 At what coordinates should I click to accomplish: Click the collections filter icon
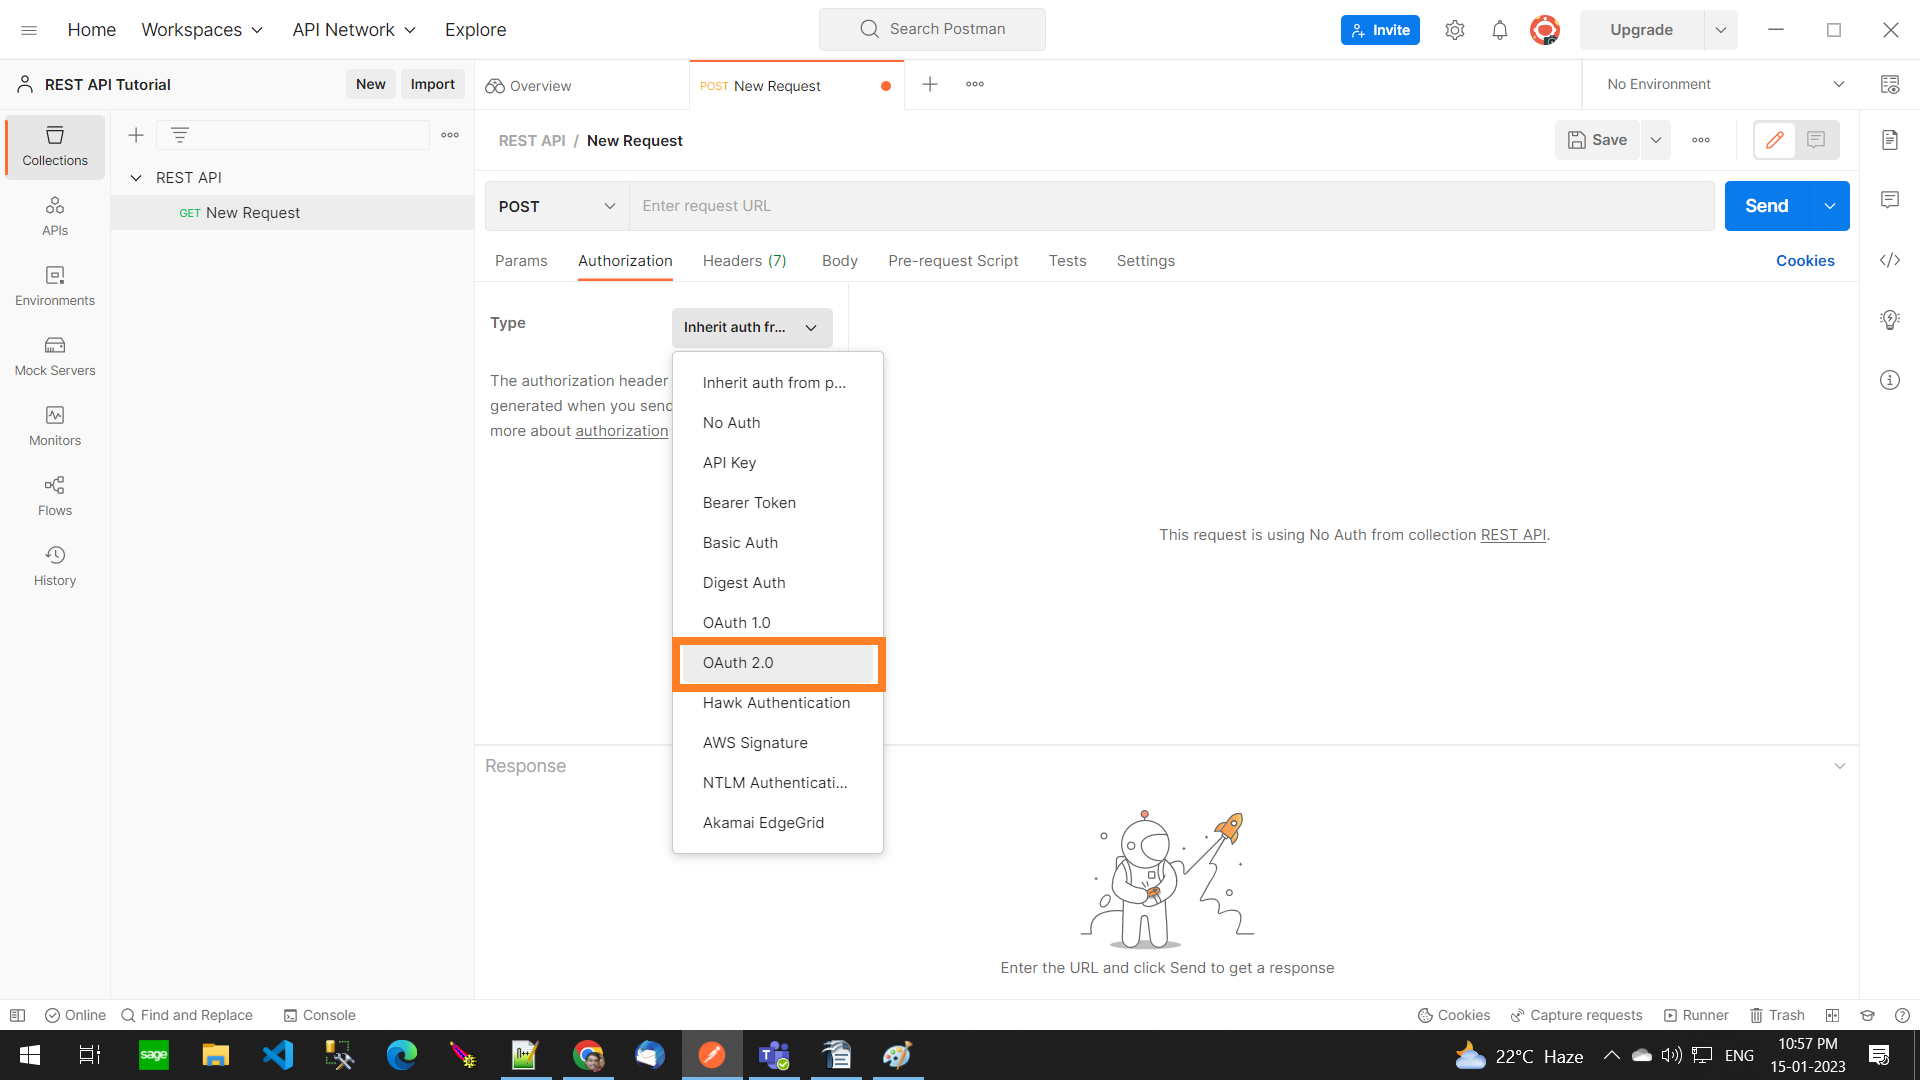[180, 135]
